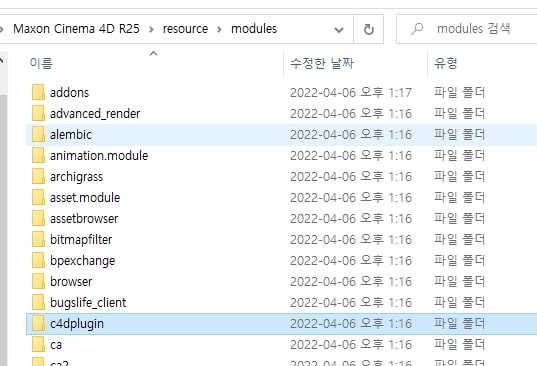The image size is (537, 366).
Task: Select the advanced_render folder name
Action: tap(95, 114)
